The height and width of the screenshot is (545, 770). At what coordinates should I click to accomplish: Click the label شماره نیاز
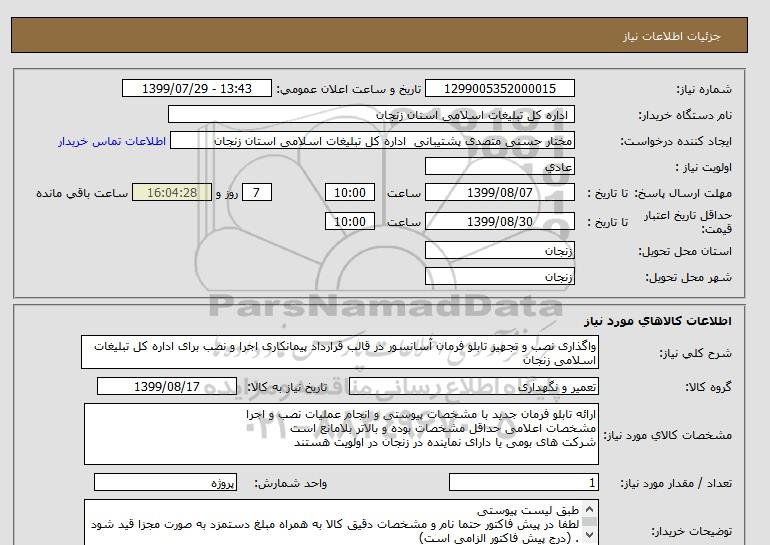pyautogui.click(x=704, y=89)
